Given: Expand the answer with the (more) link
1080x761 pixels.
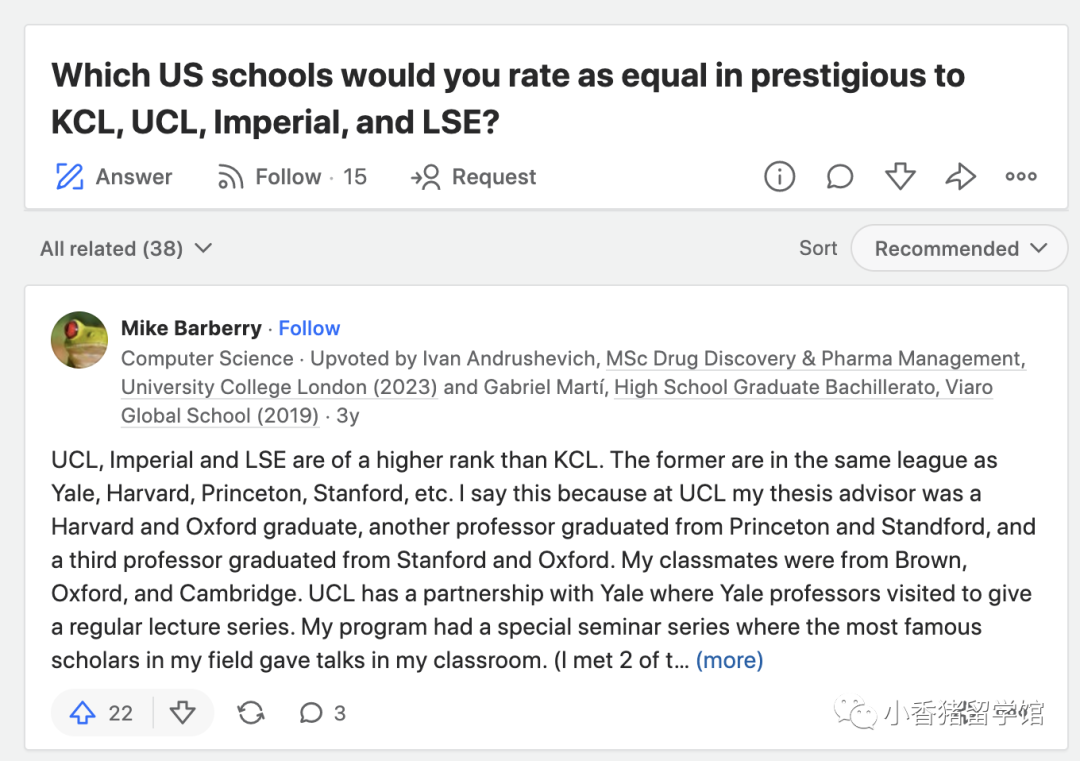Looking at the screenshot, I should point(729,660).
